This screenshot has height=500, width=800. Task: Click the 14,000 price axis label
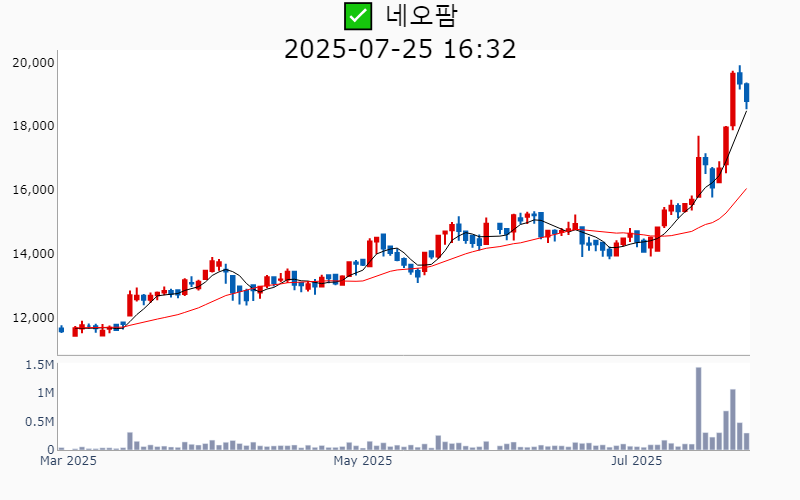tap(33, 254)
